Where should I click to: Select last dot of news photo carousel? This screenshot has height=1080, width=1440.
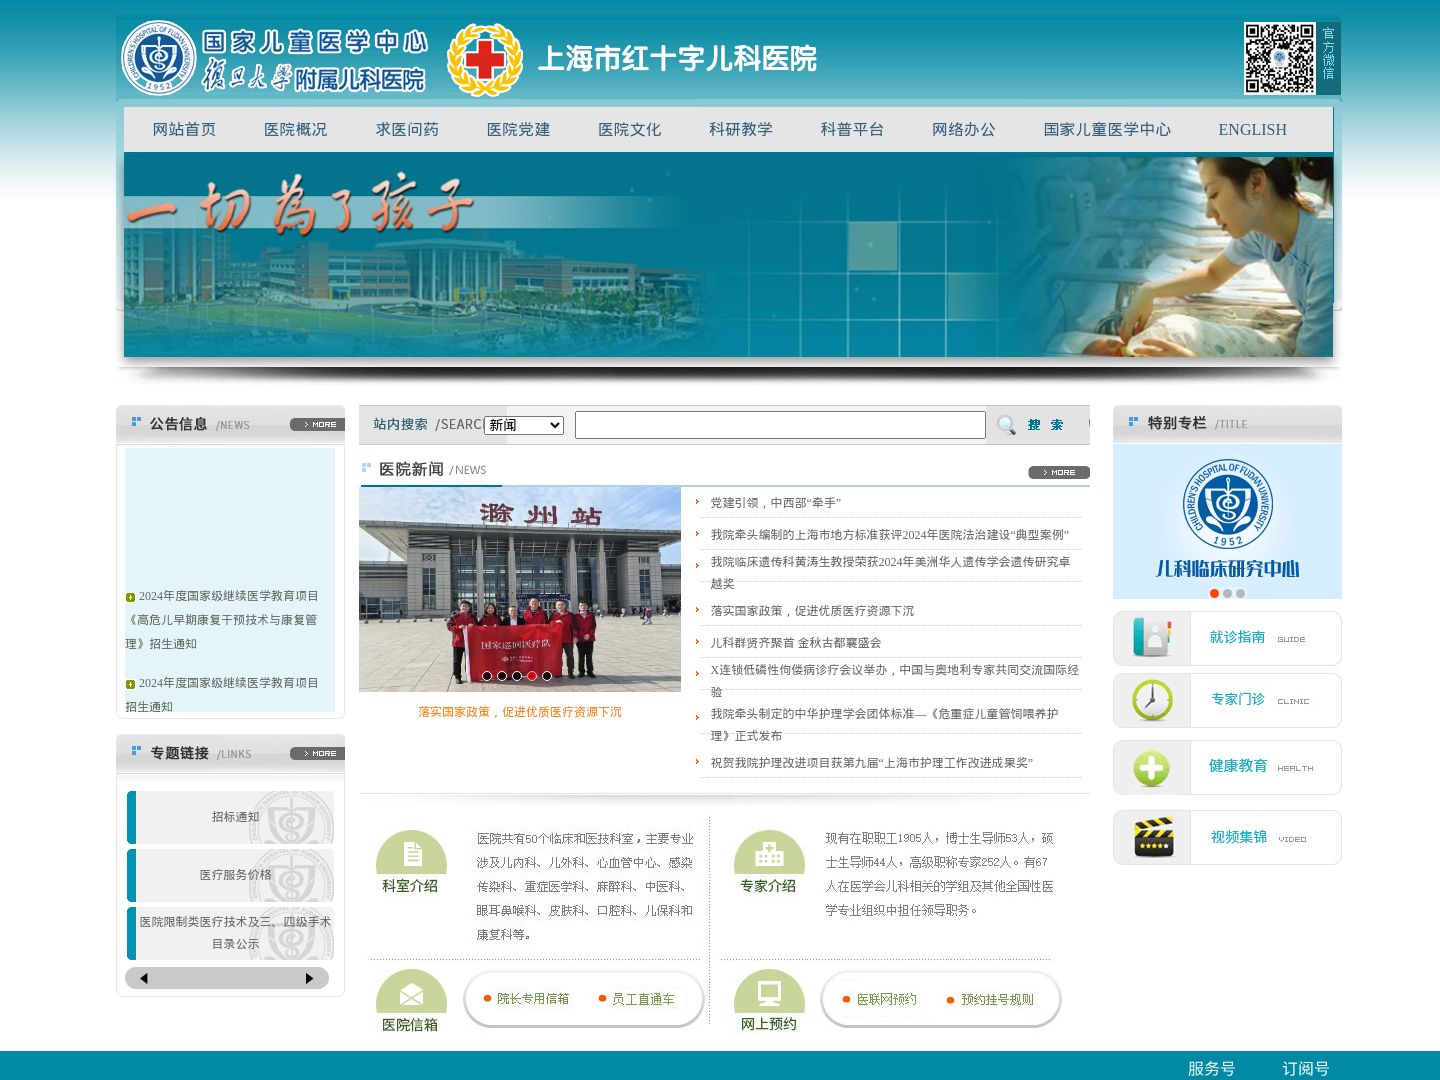[547, 676]
